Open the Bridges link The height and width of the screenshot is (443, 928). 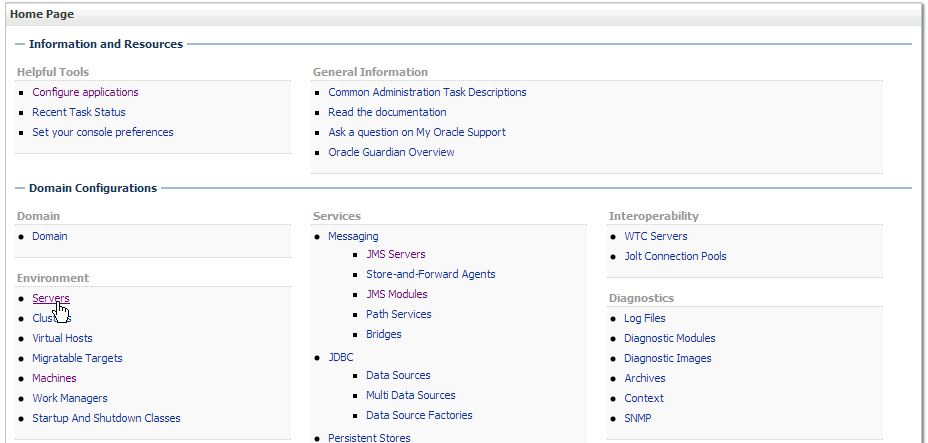point(384,334)
